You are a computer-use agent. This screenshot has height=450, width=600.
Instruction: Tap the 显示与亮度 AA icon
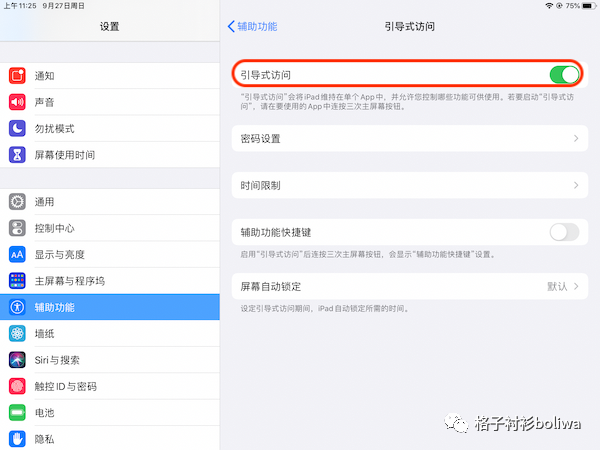(x=17, y=254)
